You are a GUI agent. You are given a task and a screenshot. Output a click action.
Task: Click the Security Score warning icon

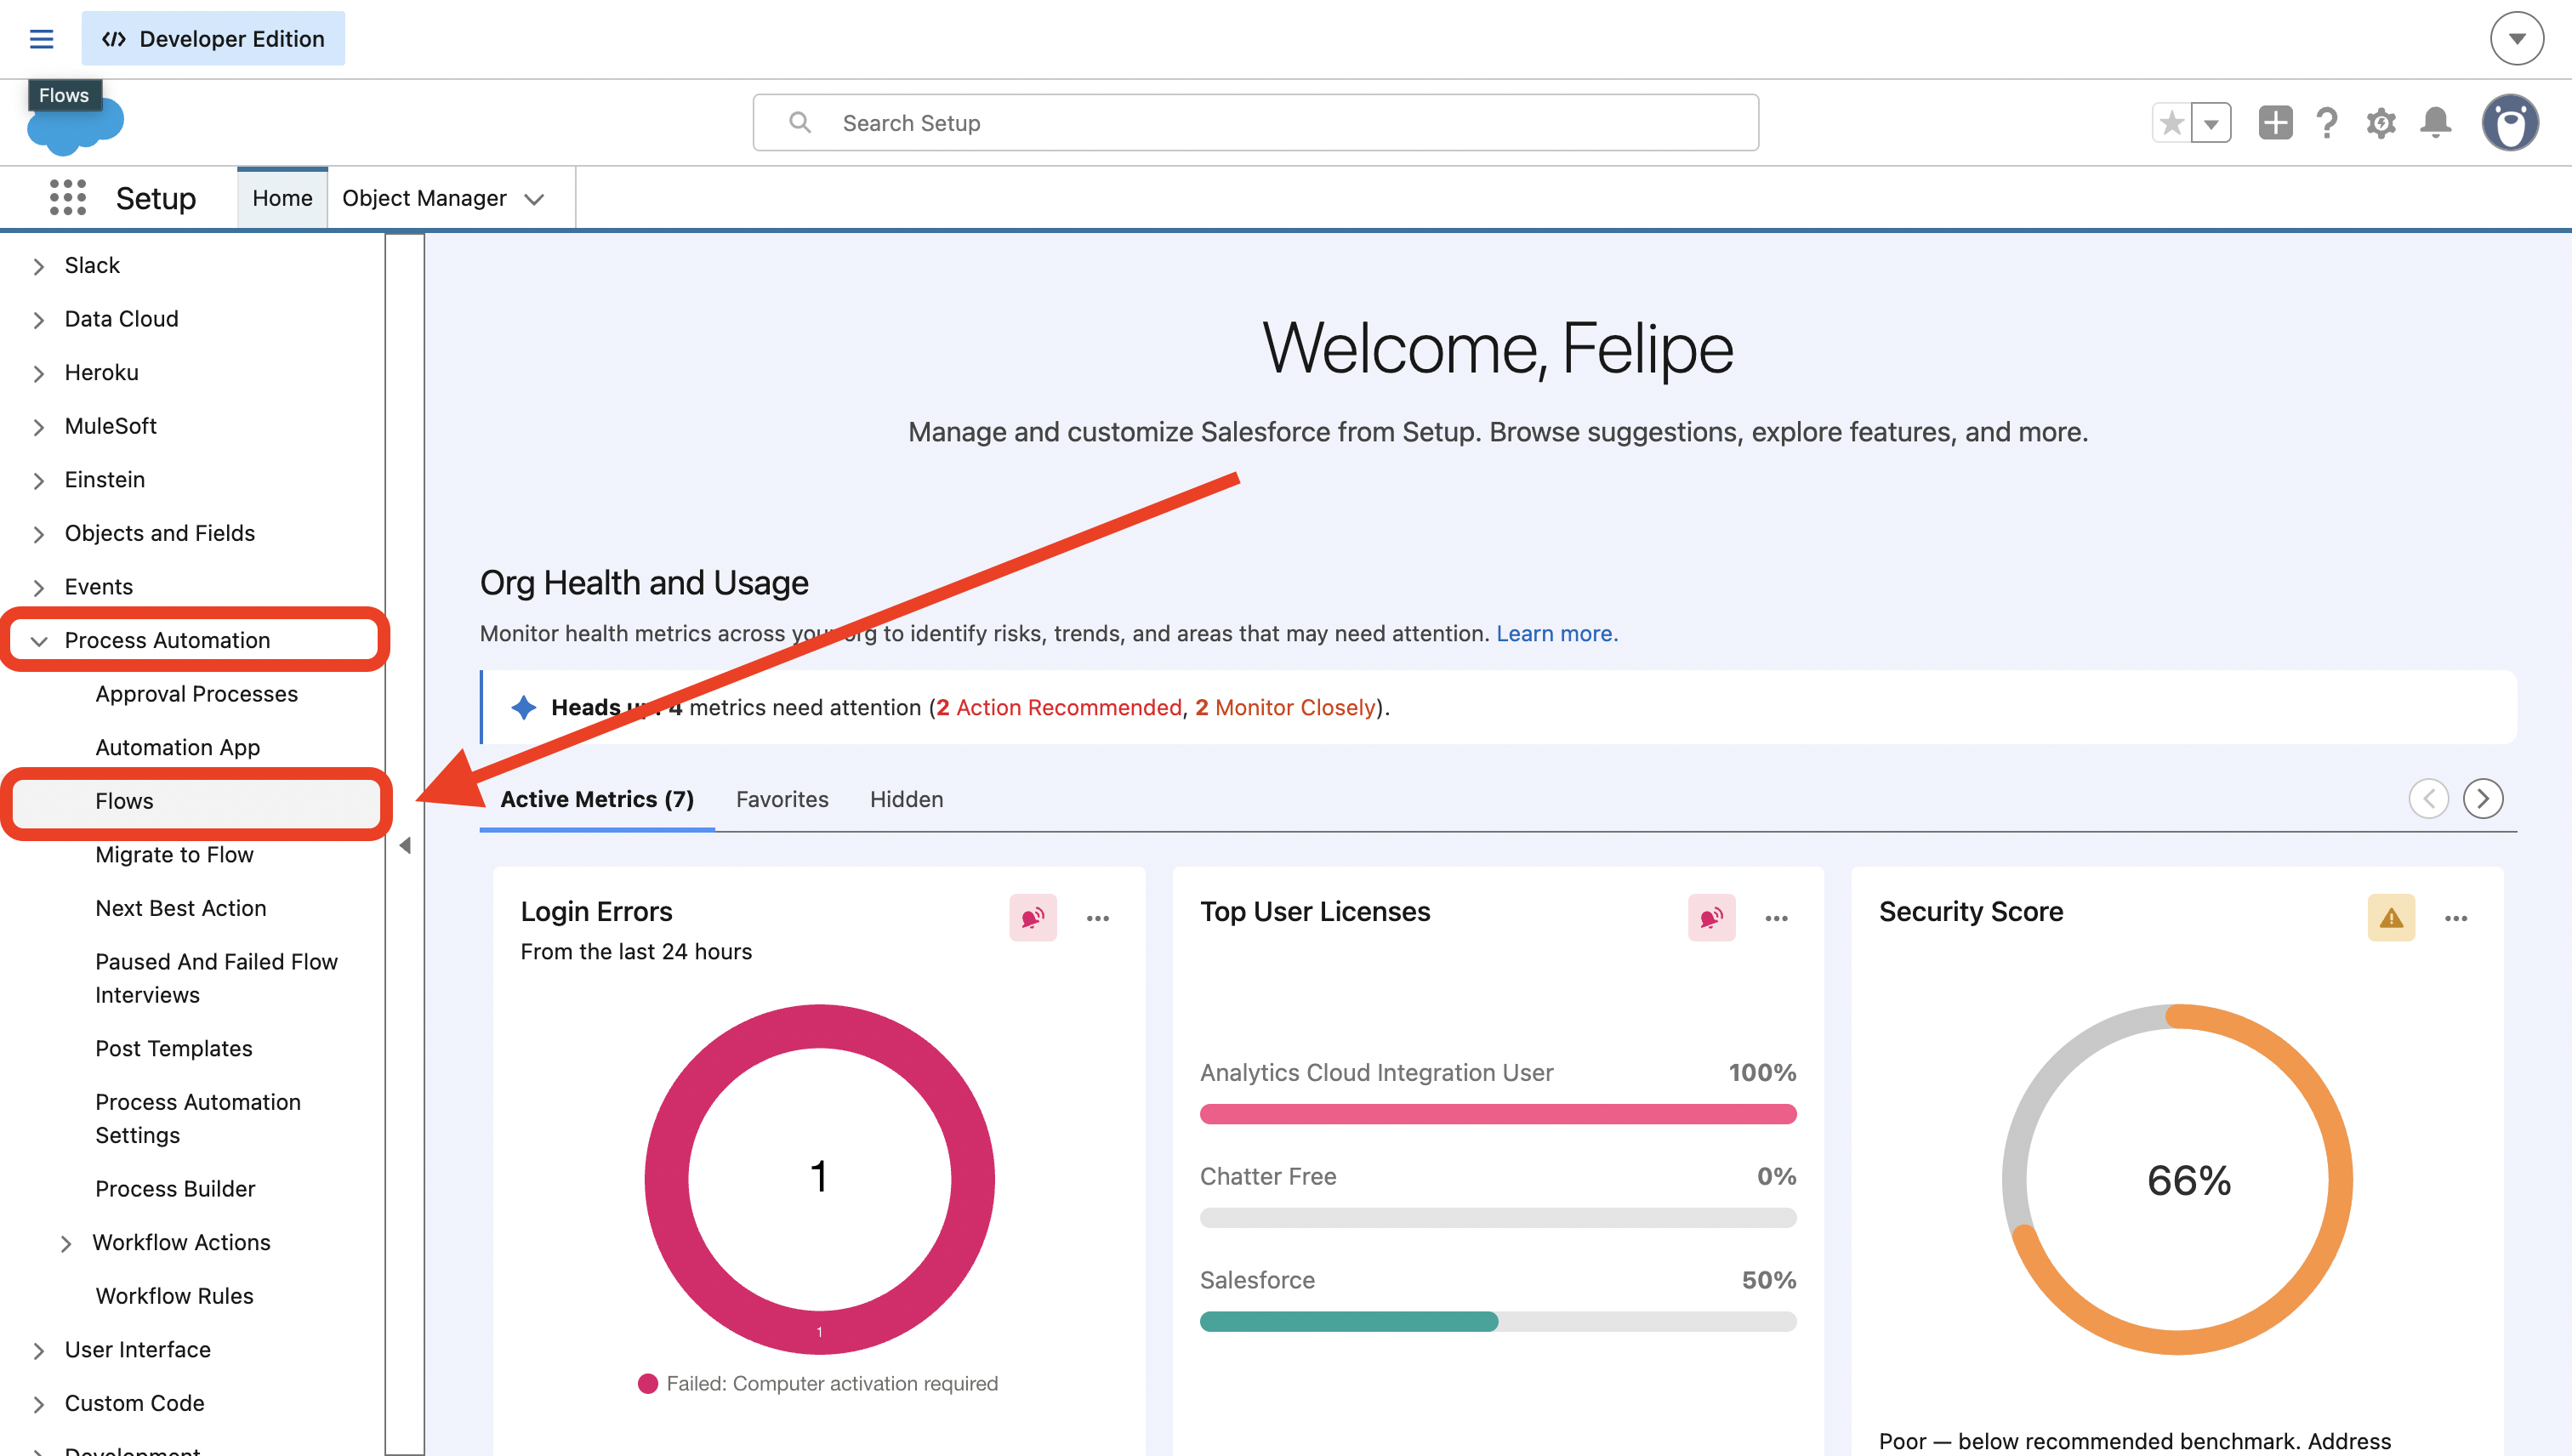(2391, 917)
